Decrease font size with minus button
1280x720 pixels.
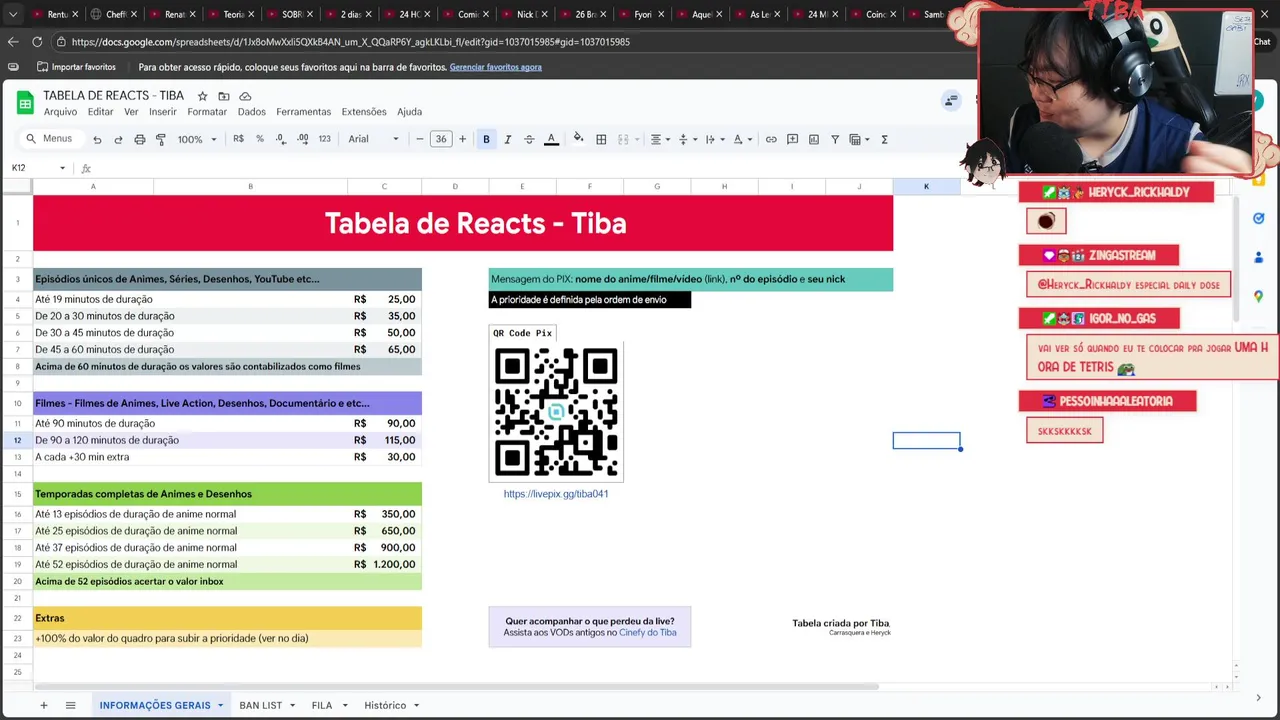(419, 139)
